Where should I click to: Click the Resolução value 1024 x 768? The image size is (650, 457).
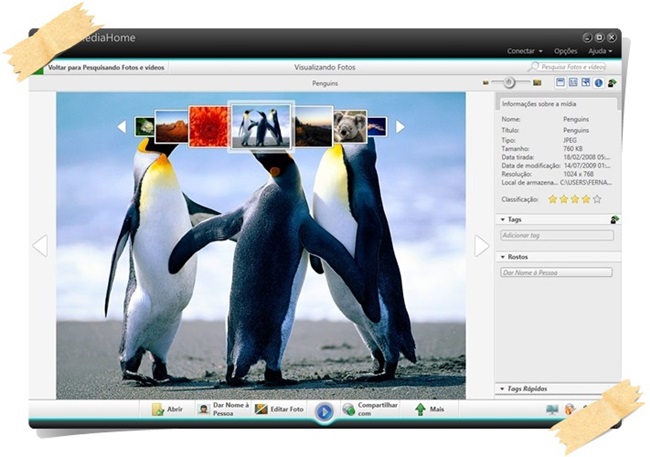578,174
